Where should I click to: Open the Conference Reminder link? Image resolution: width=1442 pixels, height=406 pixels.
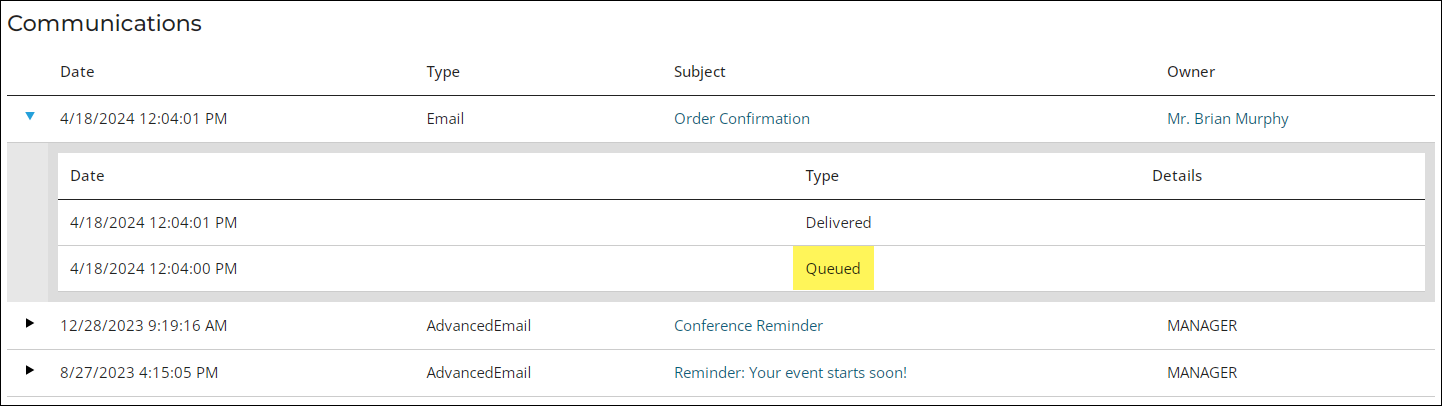click(748, 325)
